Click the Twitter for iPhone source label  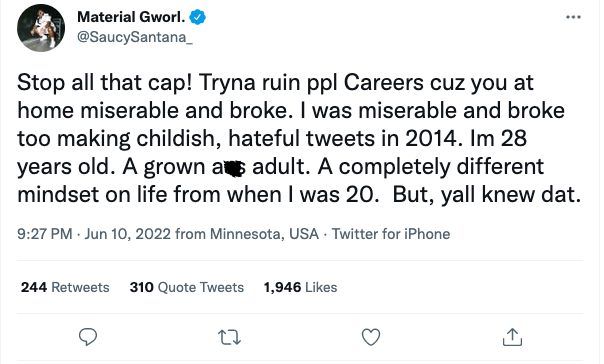tap(391, 234)
